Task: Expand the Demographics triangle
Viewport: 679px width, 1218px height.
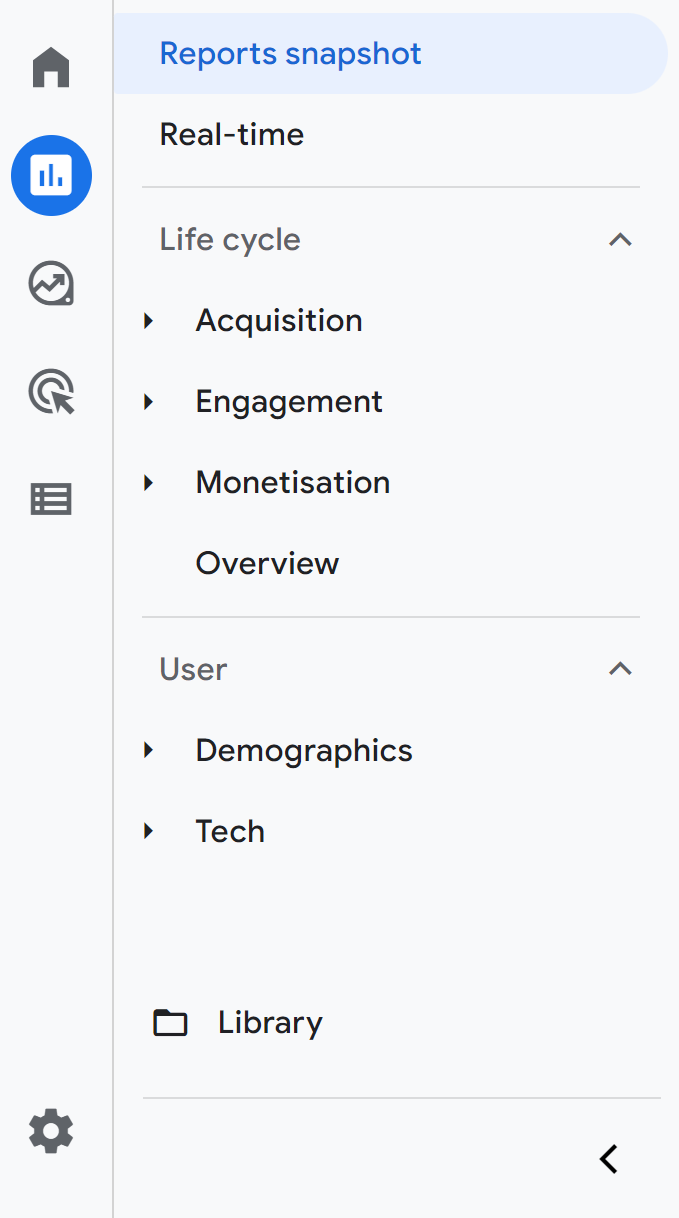Action: click(149, 750)
